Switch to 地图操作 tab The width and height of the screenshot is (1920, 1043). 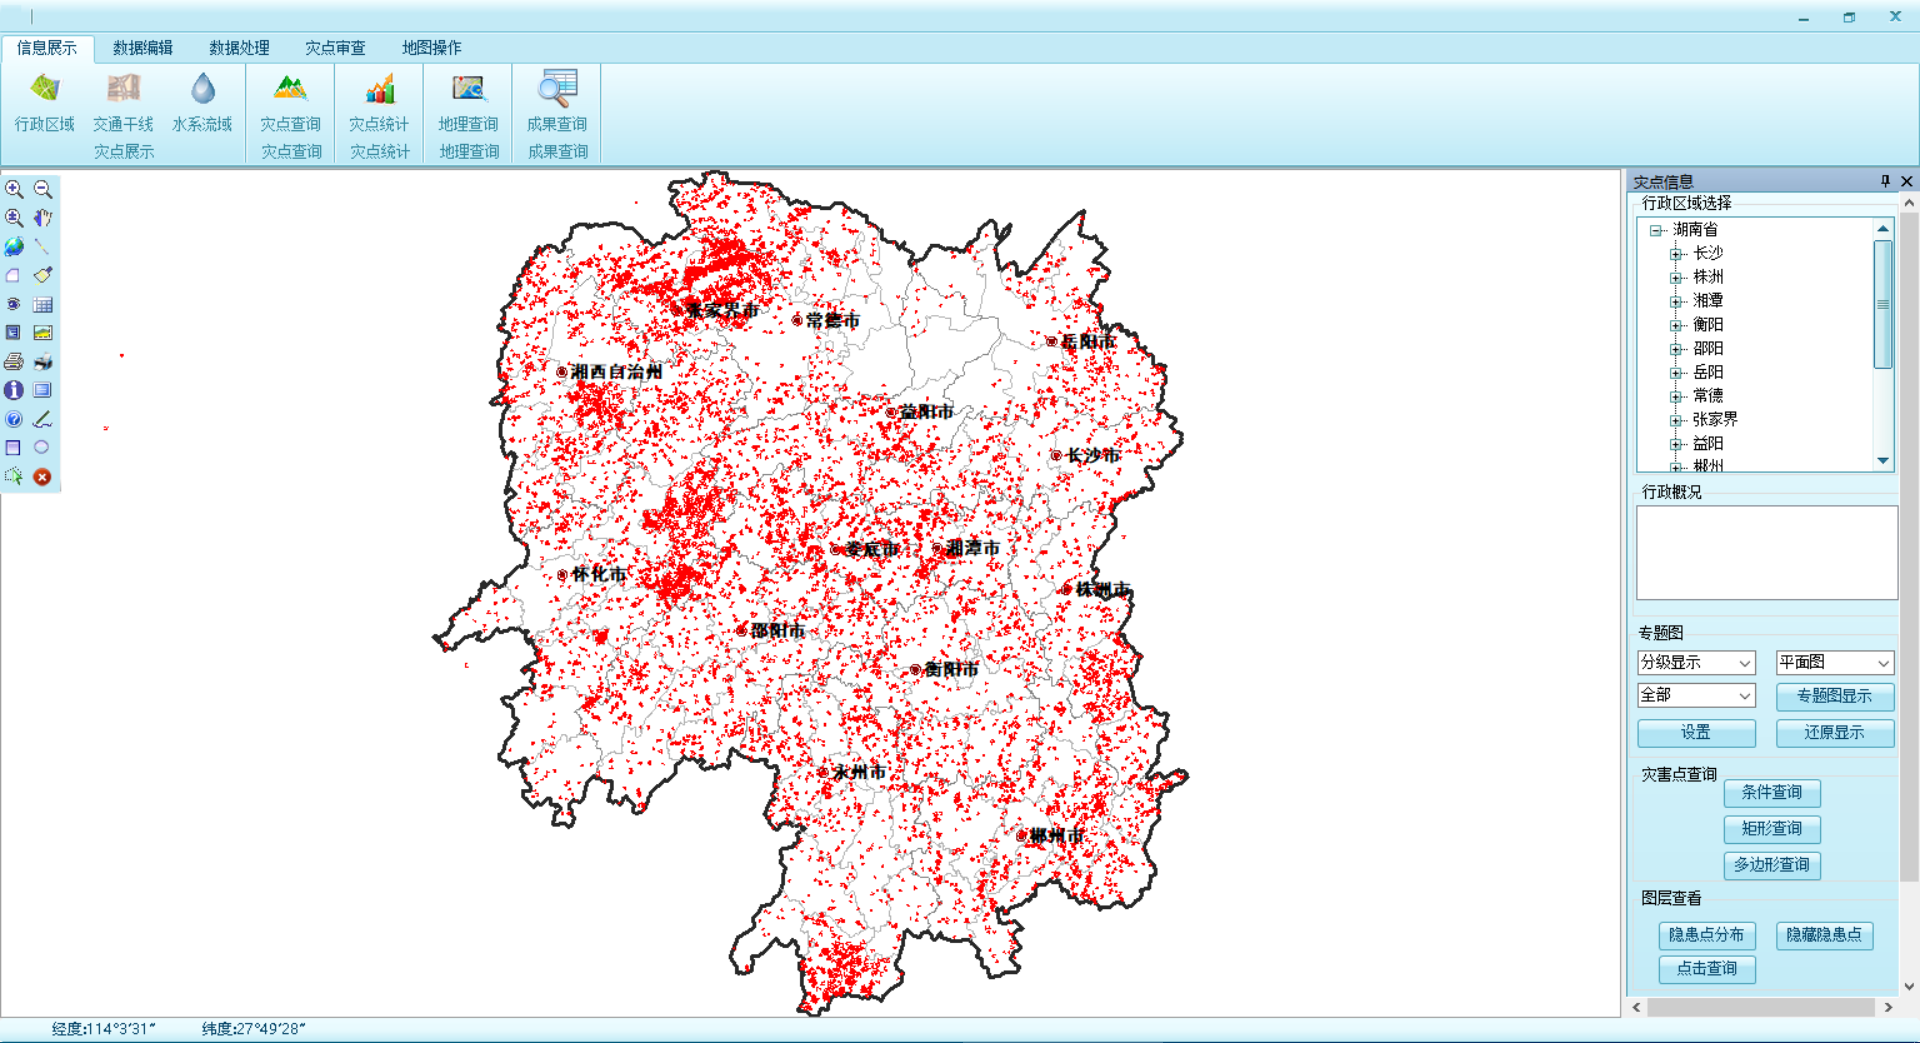click(431, 48)
